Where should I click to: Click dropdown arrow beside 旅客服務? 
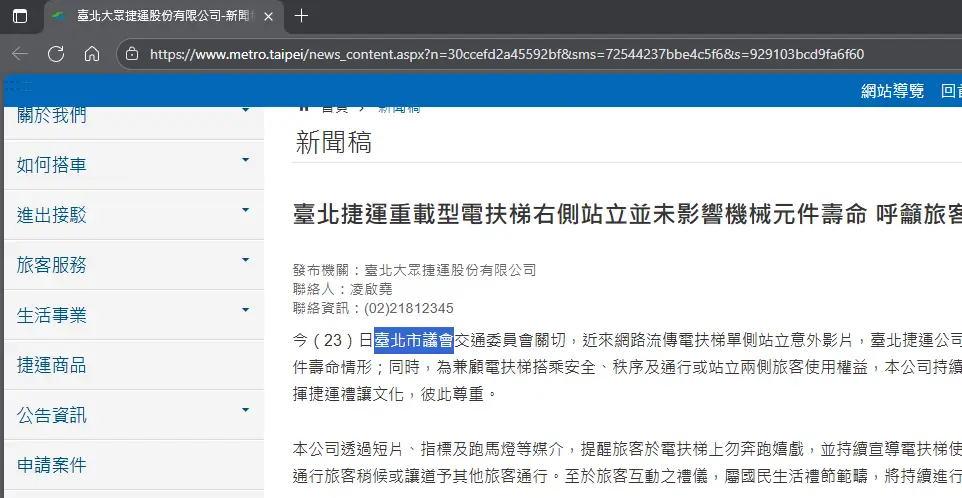click(245, 260)
